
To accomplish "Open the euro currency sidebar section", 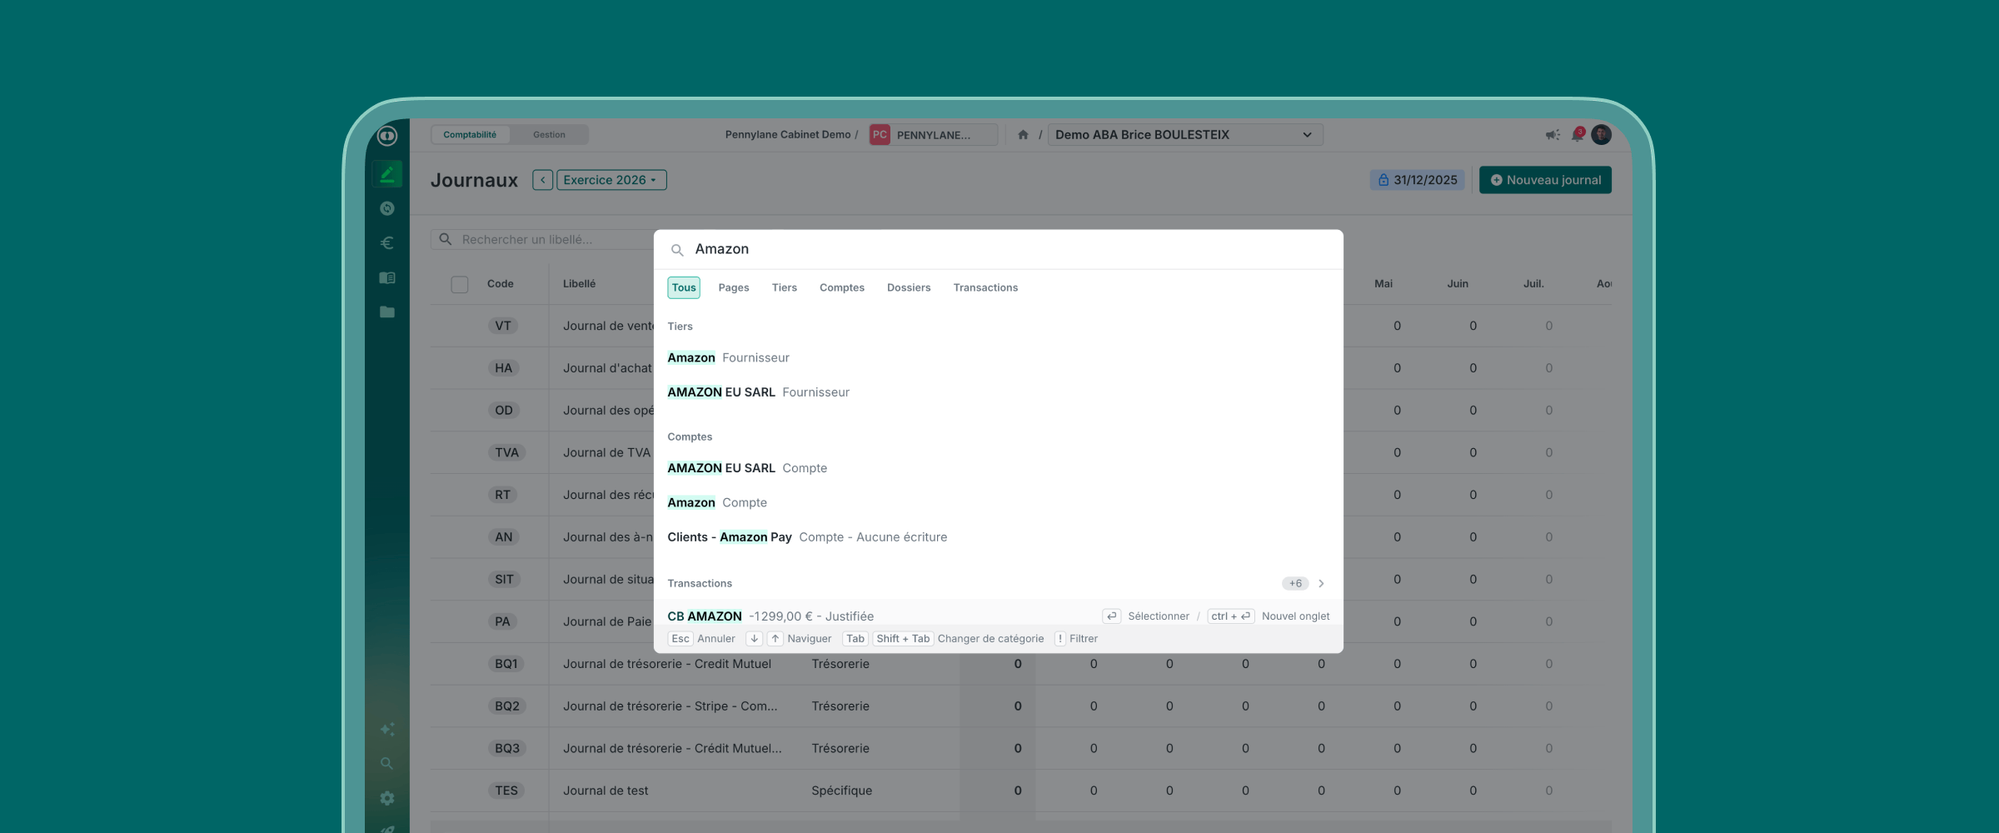I will pyautogui.click(x=387, y=243).
